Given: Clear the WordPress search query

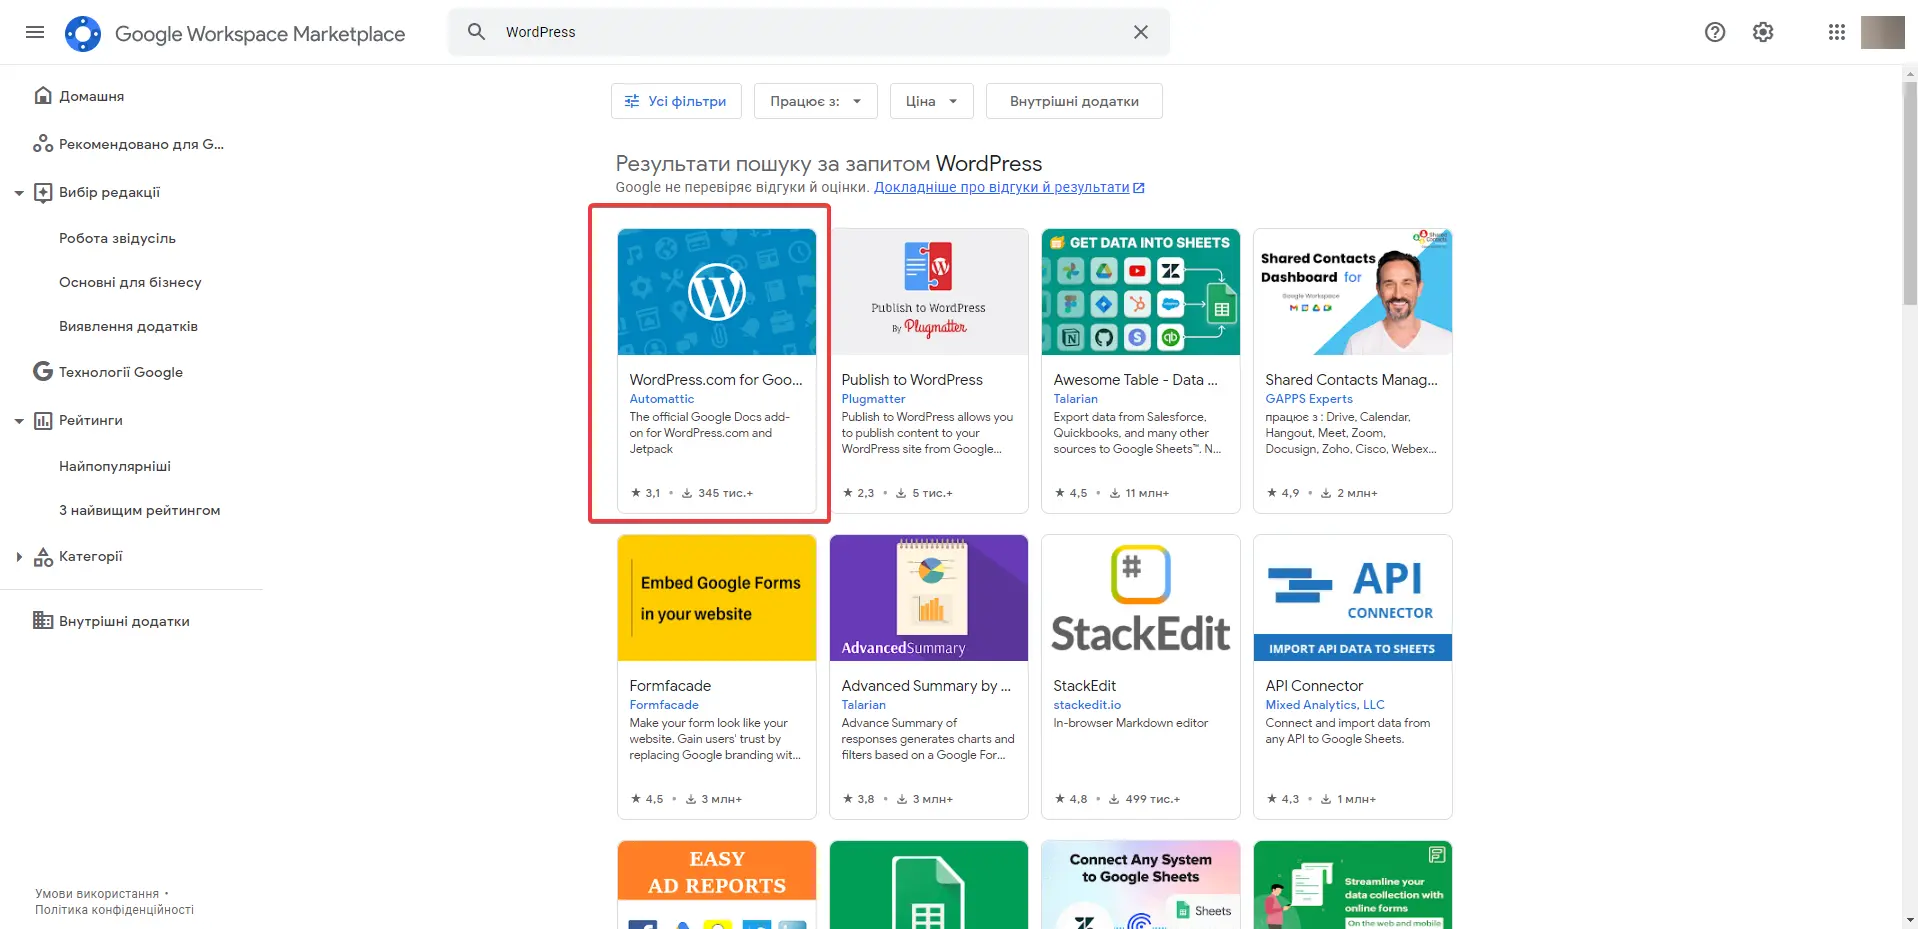Looking at the screenshot, I should [1140, 32].
